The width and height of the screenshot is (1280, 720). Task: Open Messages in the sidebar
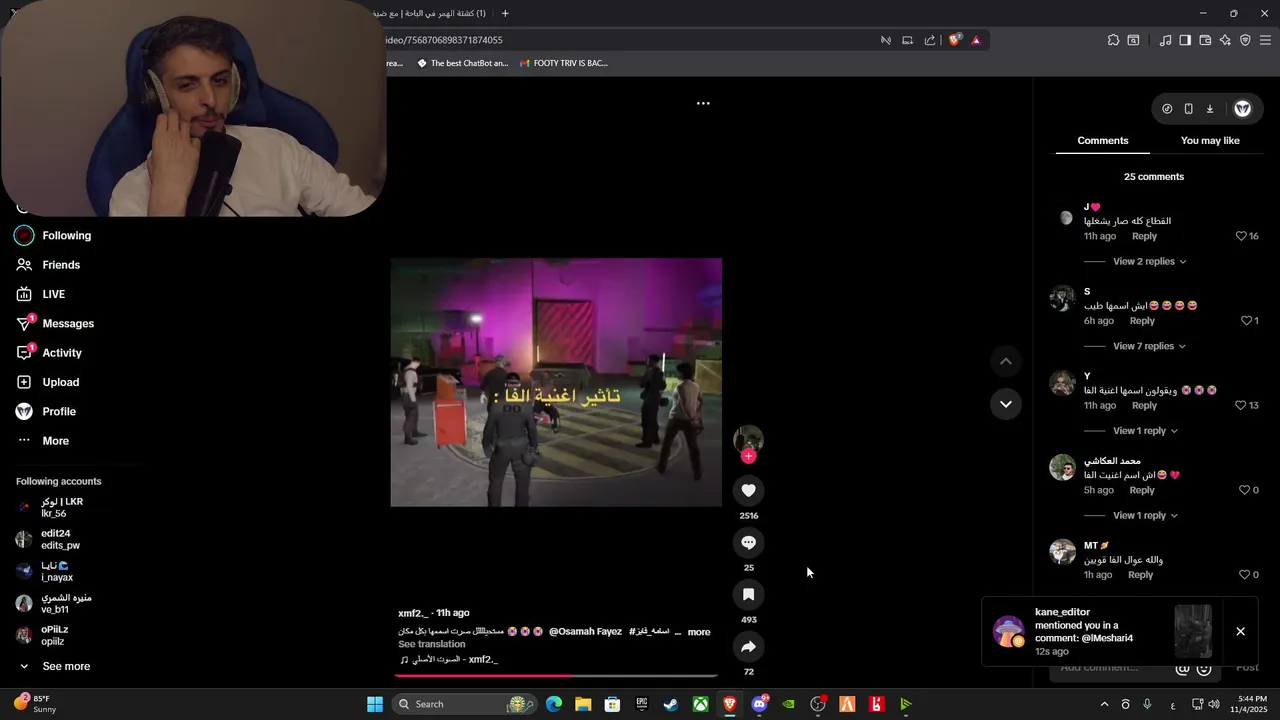(67, 324)
